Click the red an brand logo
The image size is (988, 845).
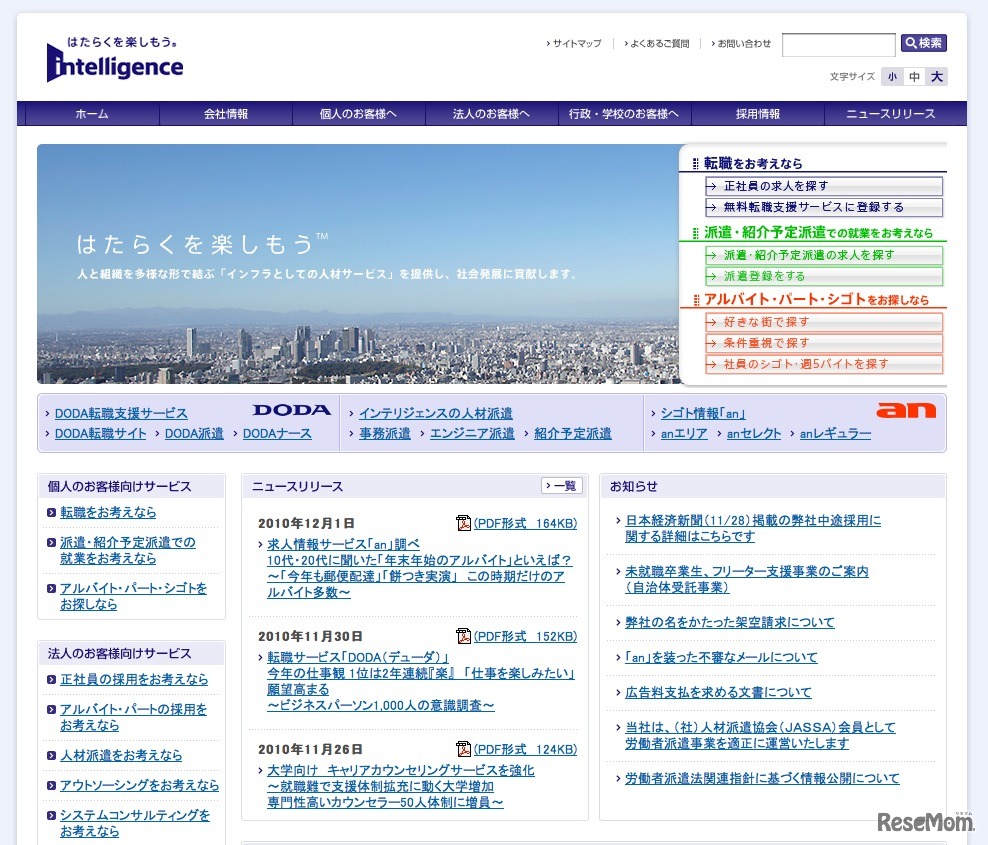tap(906, 410)
